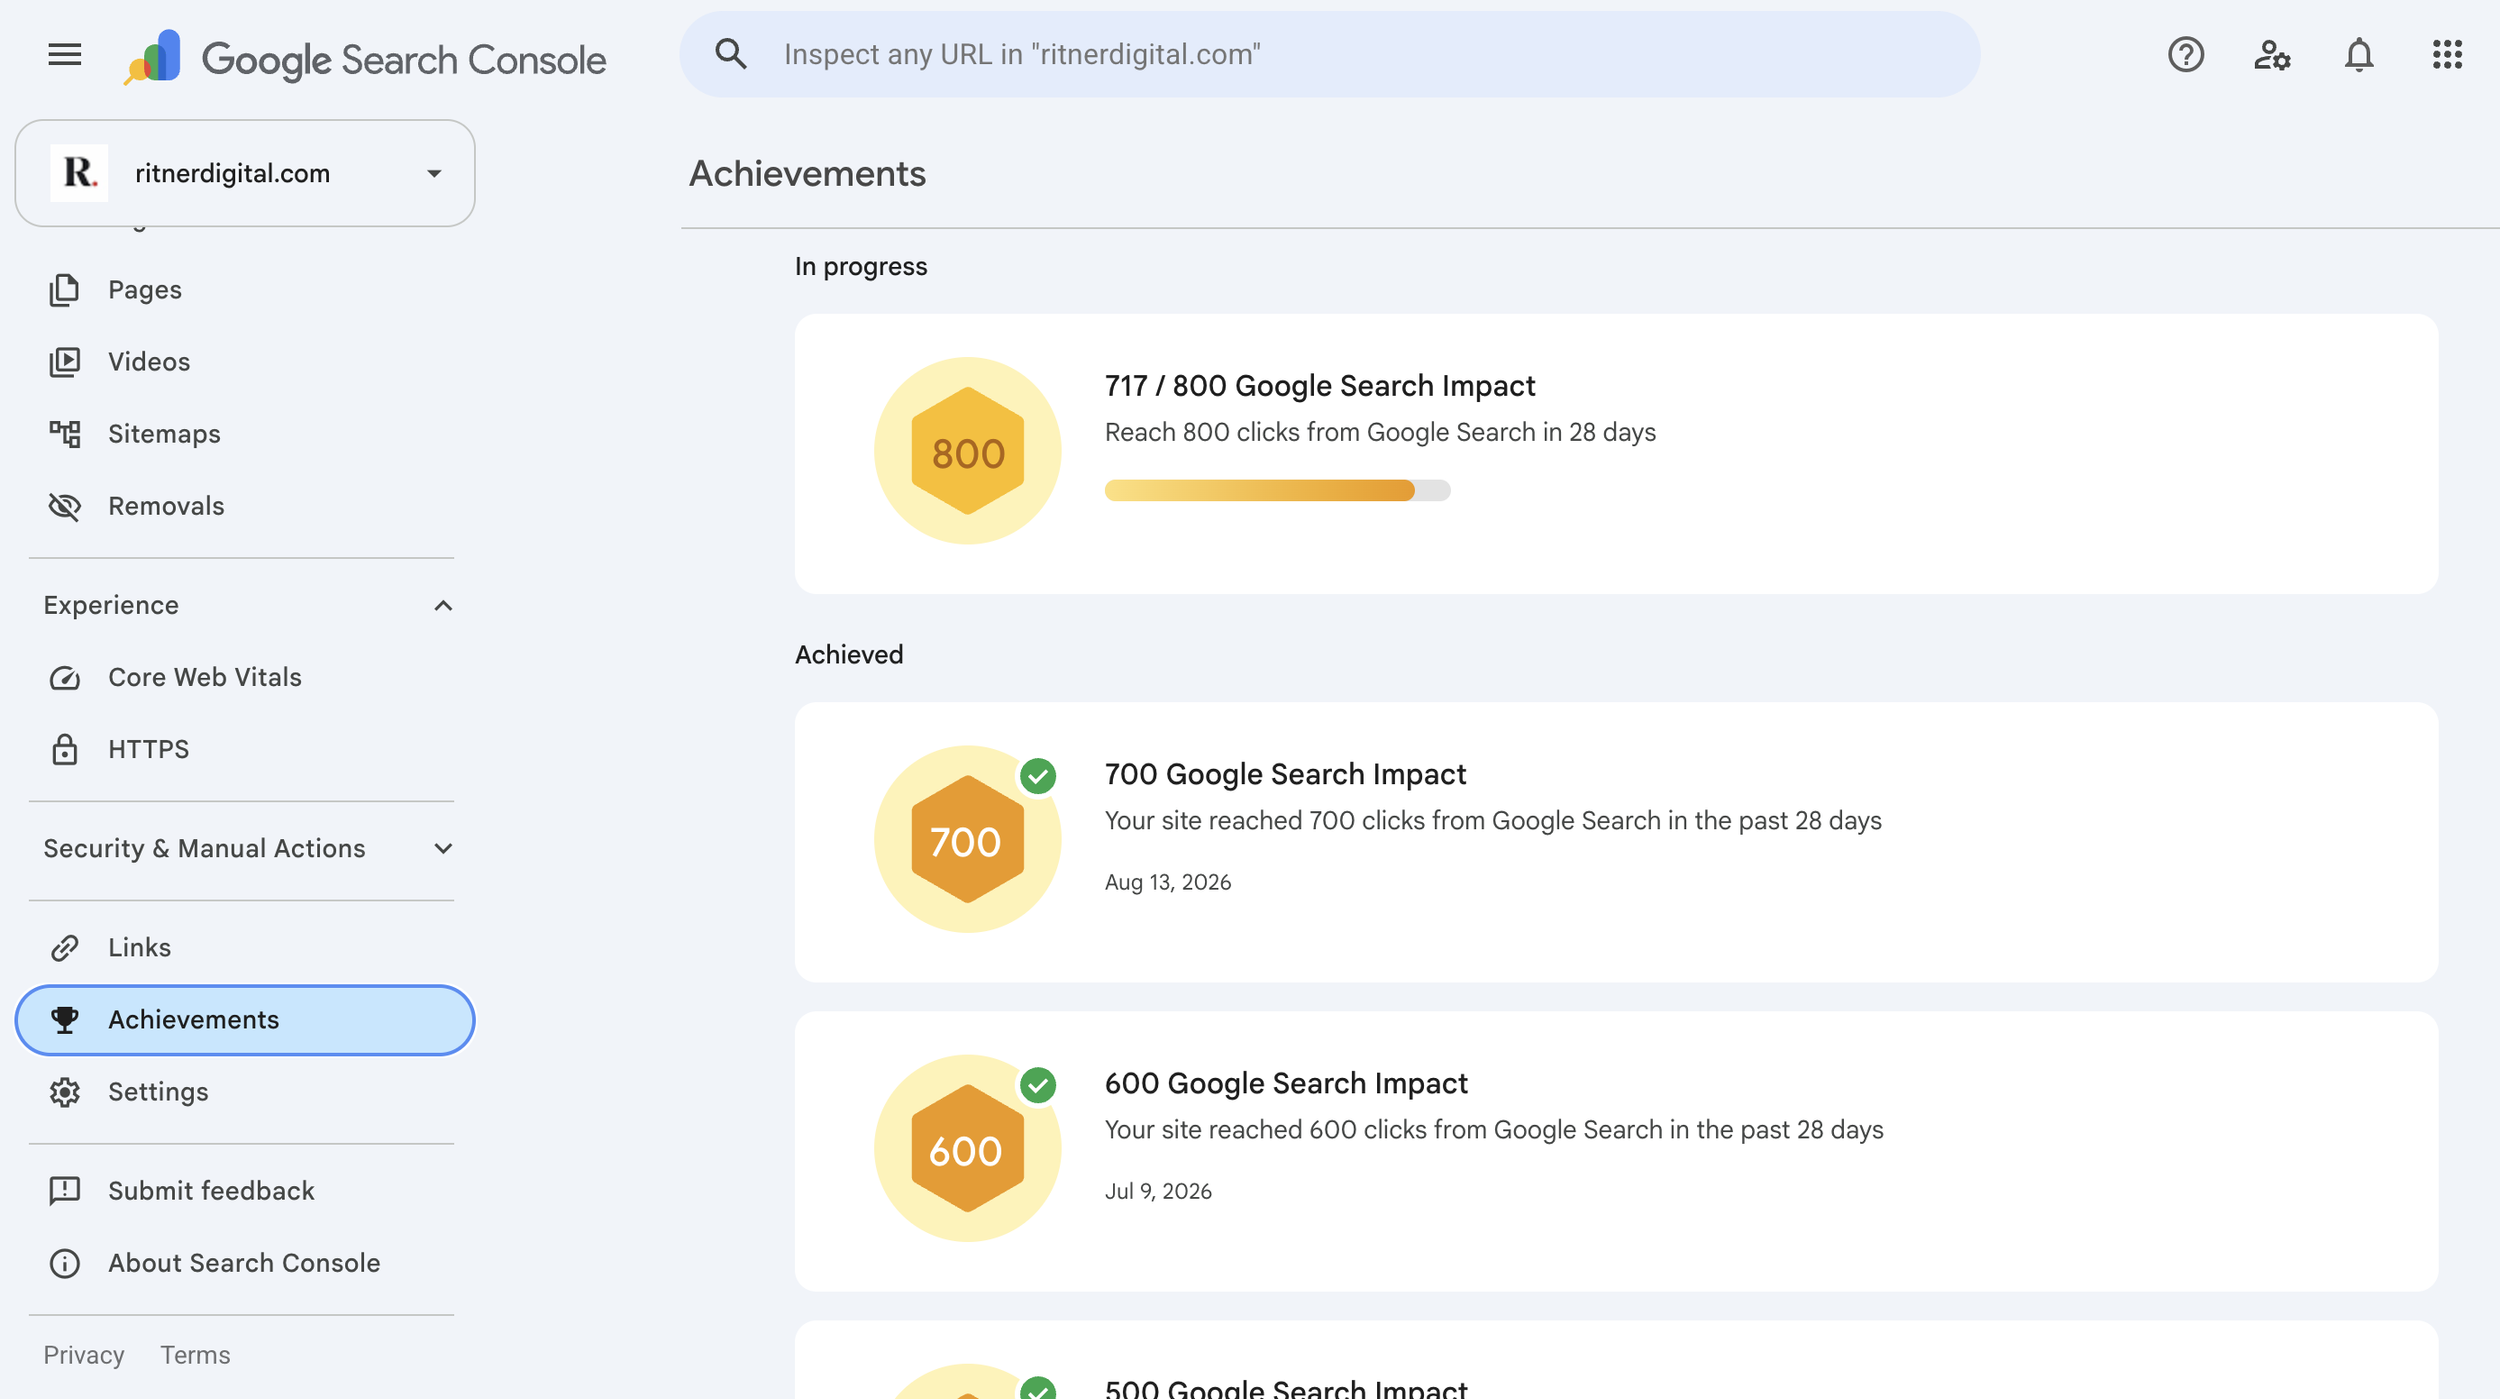The height and width of the screenshot is (1399, 2500).
Task: Expand Security & Manual Actions section
Action: point(248,848)
